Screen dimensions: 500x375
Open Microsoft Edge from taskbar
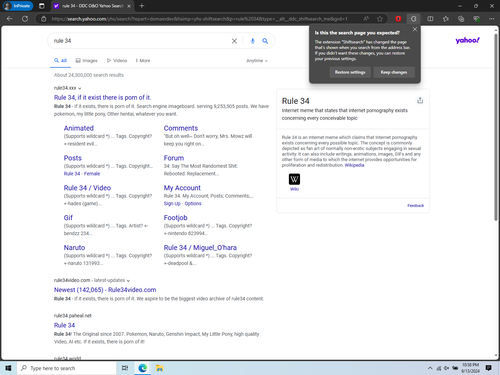point(143,368)
